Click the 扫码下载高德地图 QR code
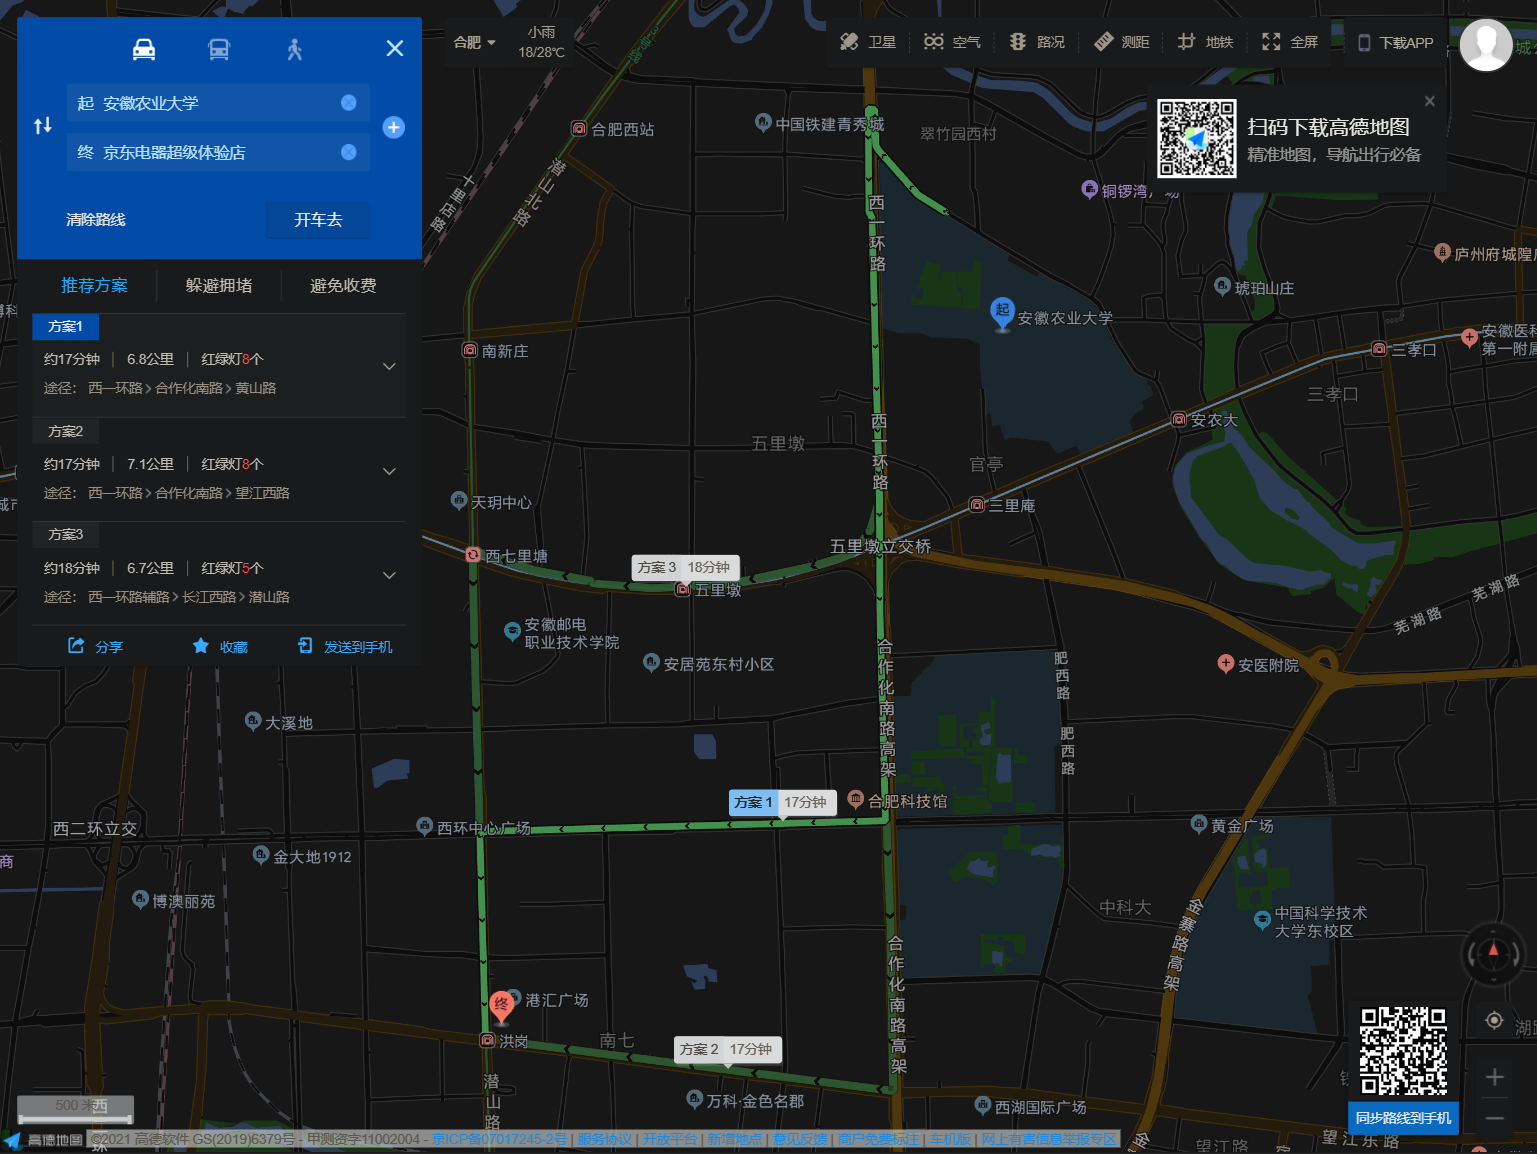This screenshot has height=1154, width=1537. tap(1197, 138)
